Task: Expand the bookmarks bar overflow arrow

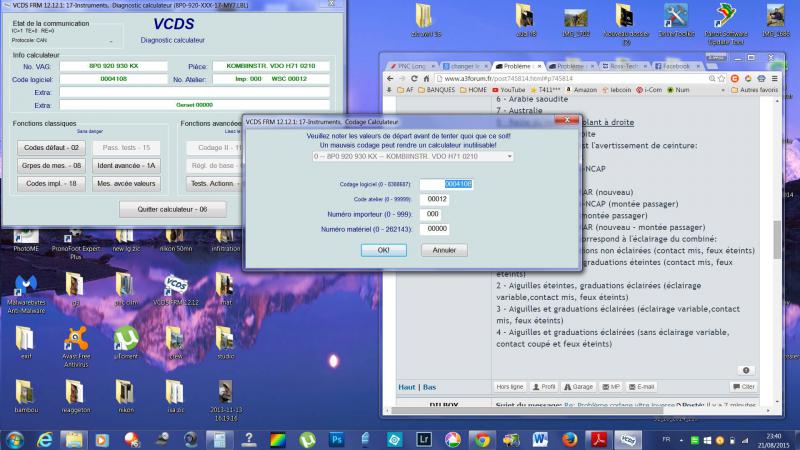Action: click(x=722, y=90)
